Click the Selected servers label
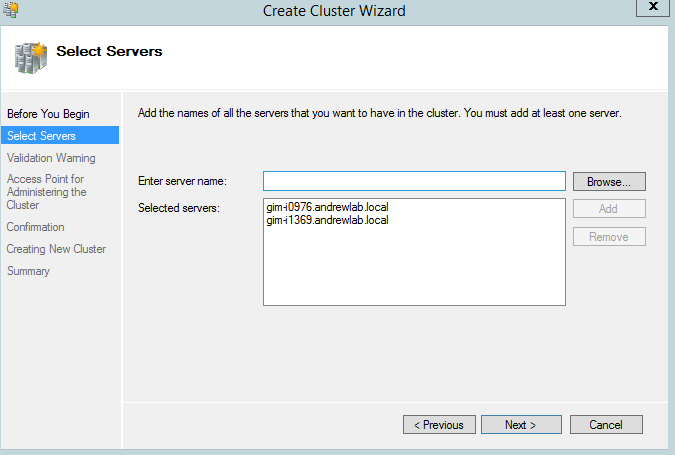The width and height of the screenshot is (675, 455). click(179, 208)
